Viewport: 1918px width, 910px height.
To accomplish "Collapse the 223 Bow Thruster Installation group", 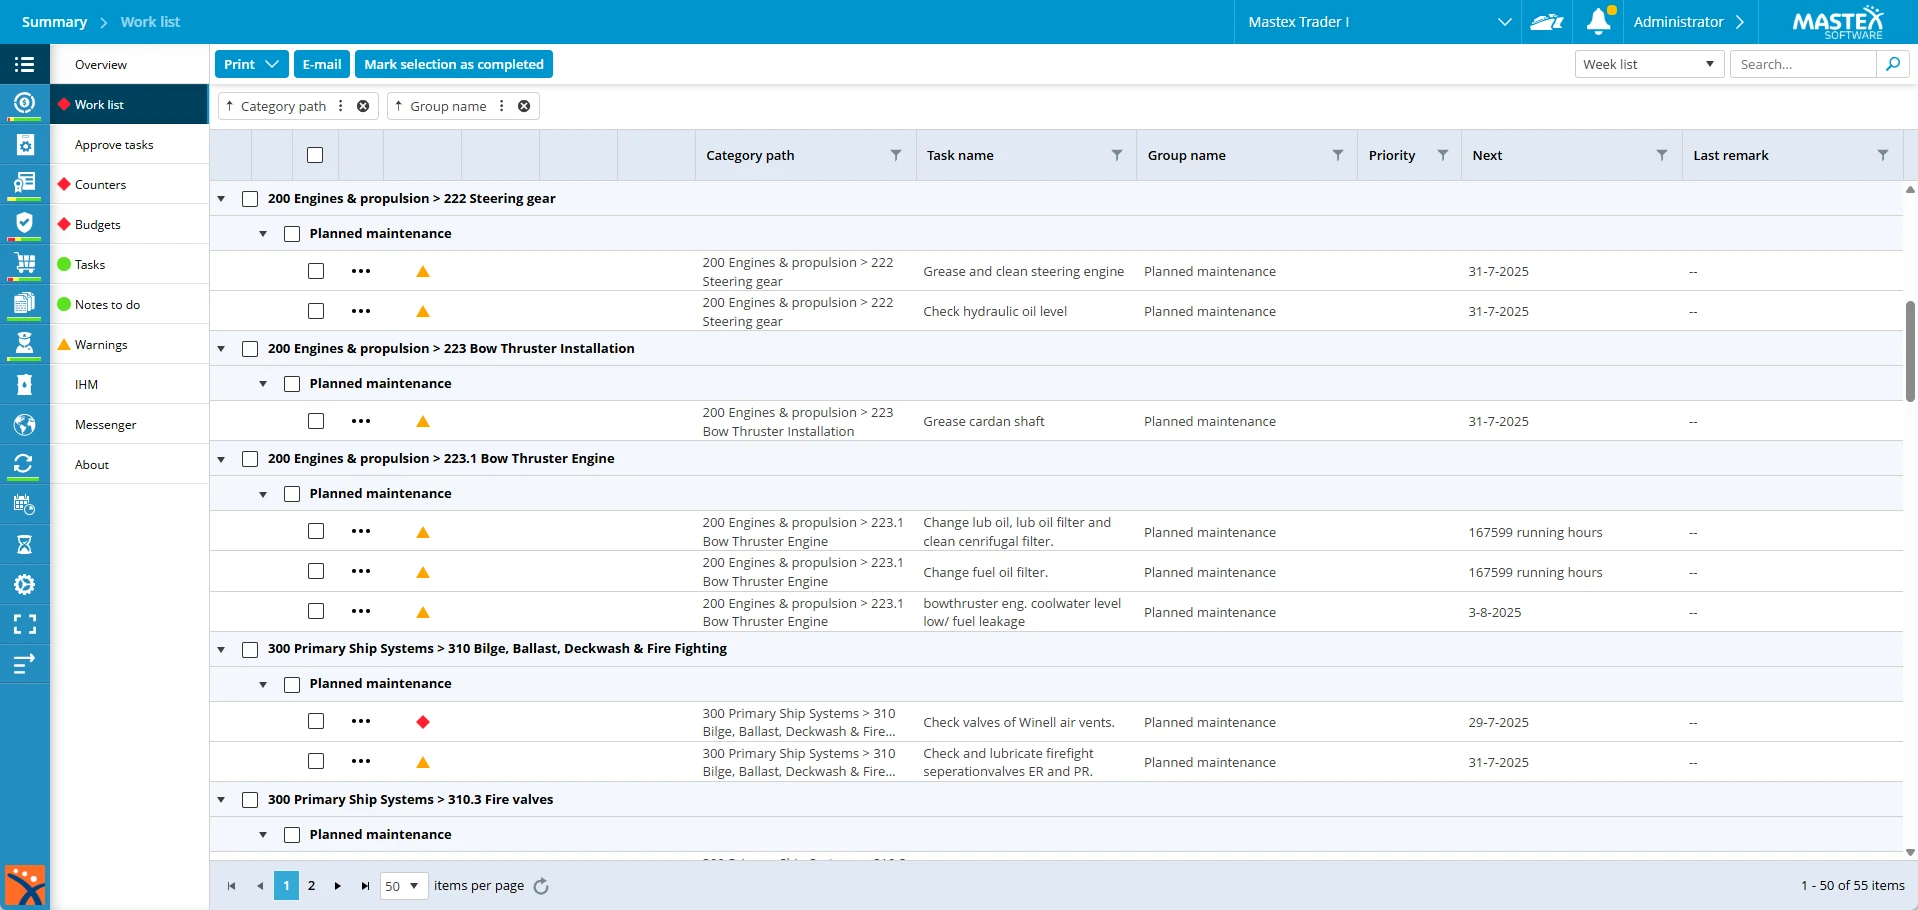I will tap(221, 349).
